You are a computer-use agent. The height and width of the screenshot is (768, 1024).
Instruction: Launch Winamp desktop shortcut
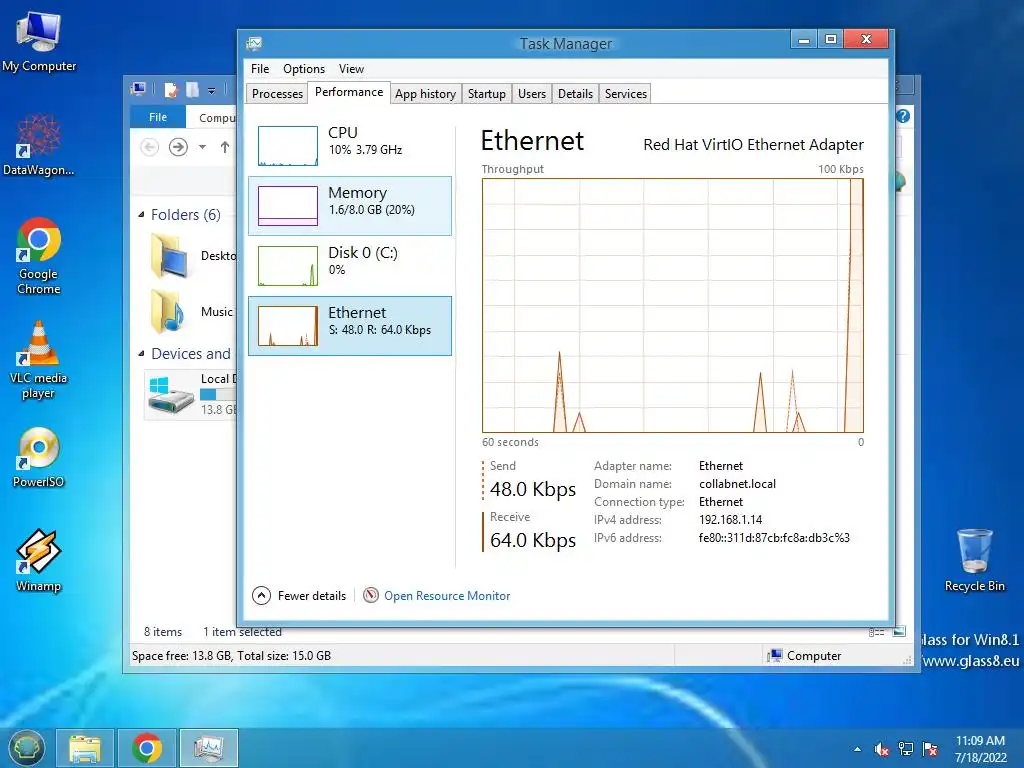point(39,560)
